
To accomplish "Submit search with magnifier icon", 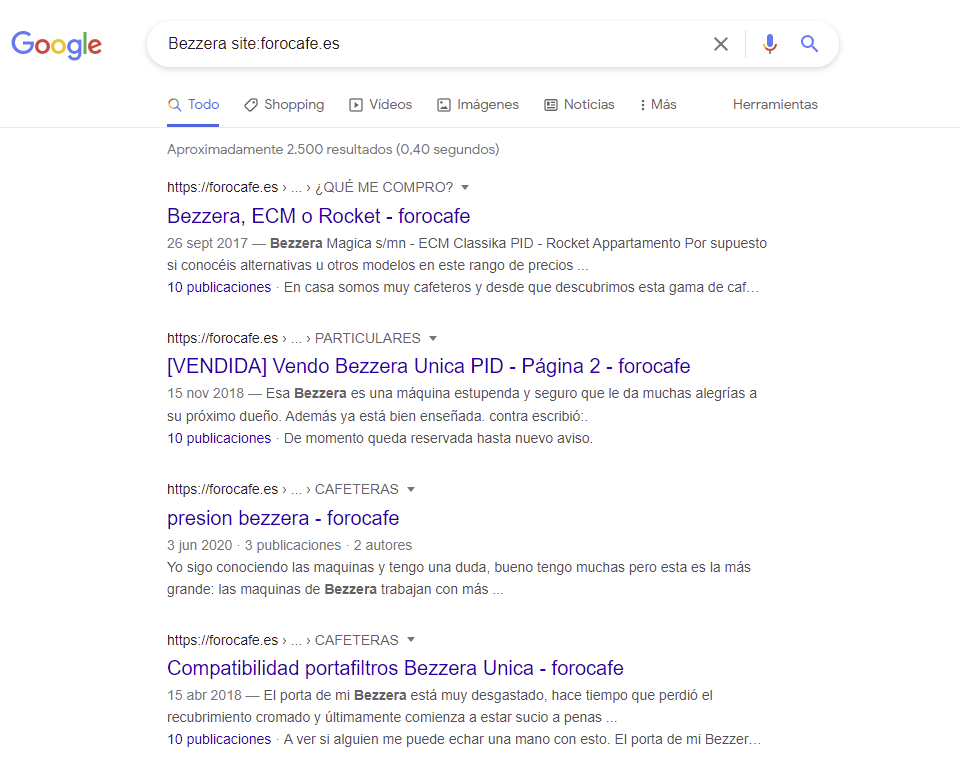I will pyautogui.click(x=809, y=44).
